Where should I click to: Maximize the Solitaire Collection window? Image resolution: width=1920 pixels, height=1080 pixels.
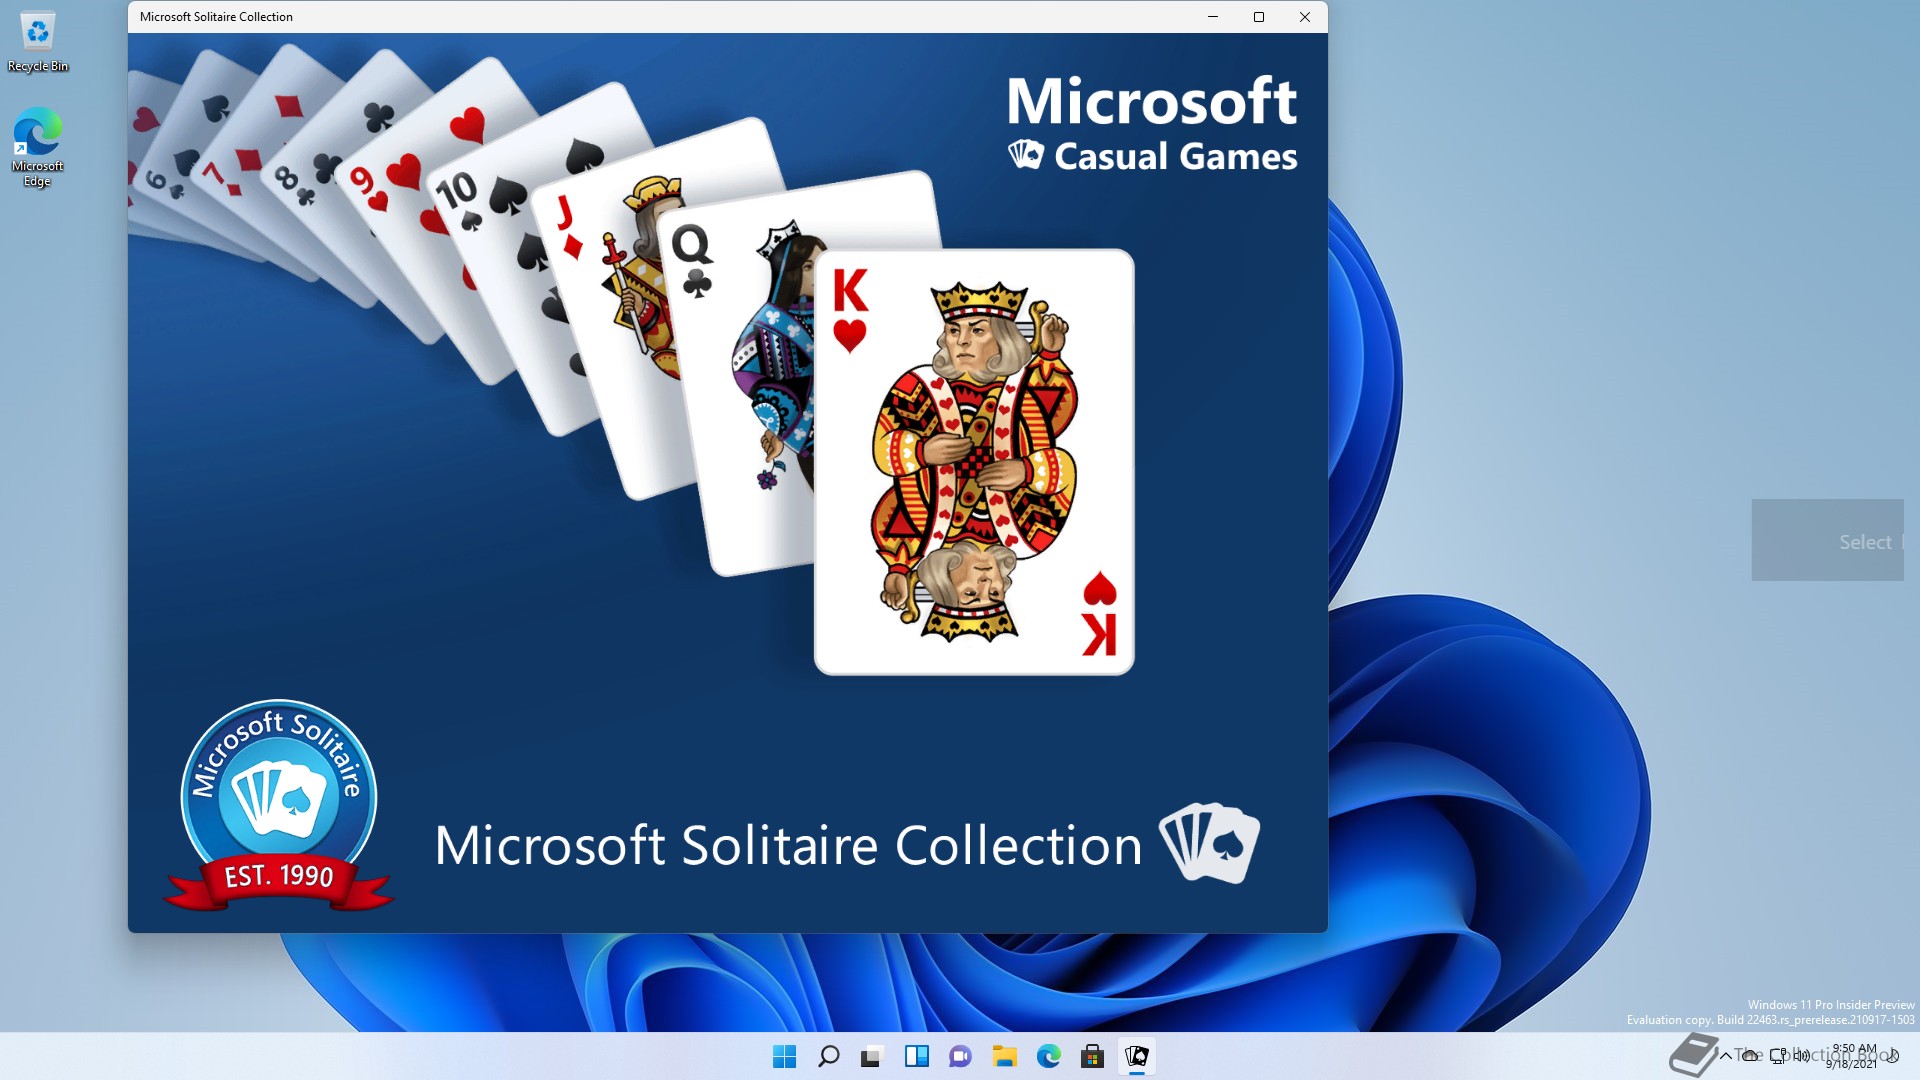coord(1259,17)
